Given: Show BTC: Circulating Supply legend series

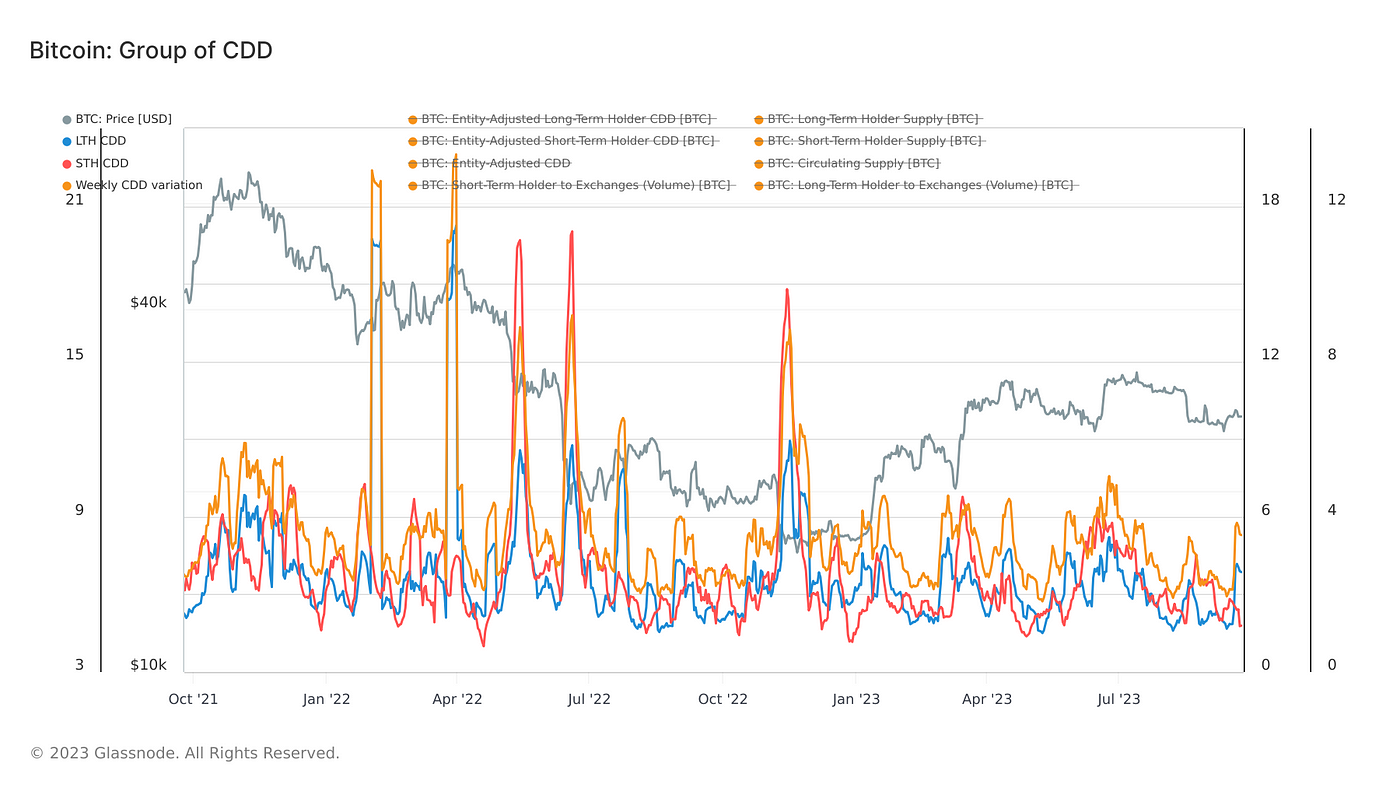Looking at the screenshot, I should tap(848, 163).
